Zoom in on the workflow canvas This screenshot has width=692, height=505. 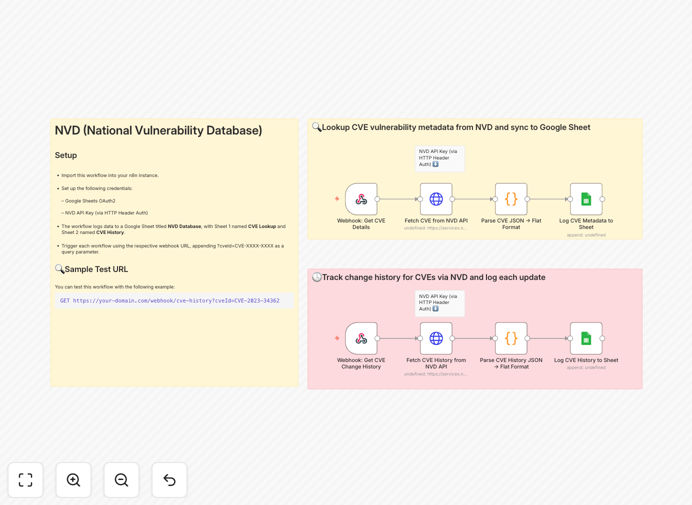click(x=73, y=480)
